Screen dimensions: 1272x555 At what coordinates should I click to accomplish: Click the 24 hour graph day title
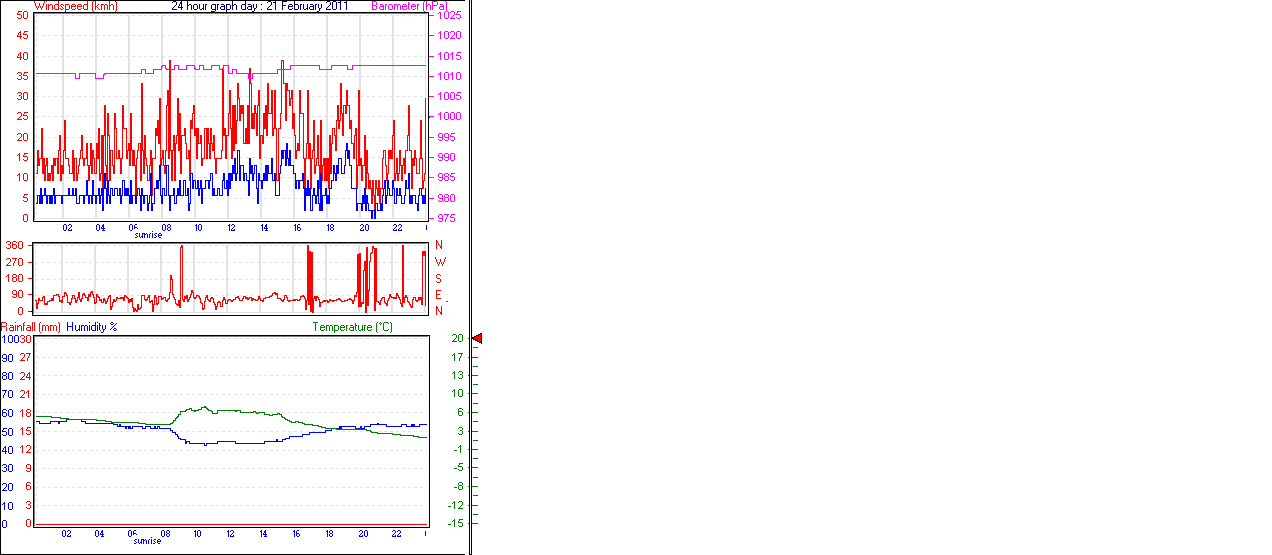(x=260, y=6)
